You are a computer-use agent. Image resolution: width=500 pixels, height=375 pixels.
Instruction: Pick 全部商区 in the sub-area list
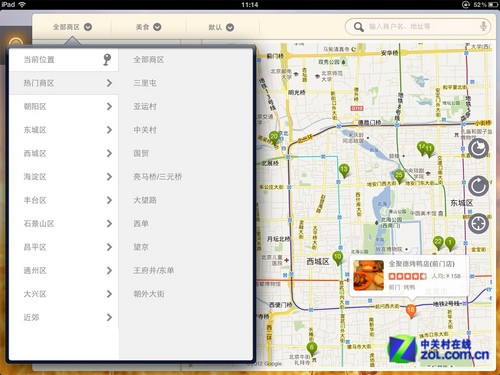pos(149,60)
